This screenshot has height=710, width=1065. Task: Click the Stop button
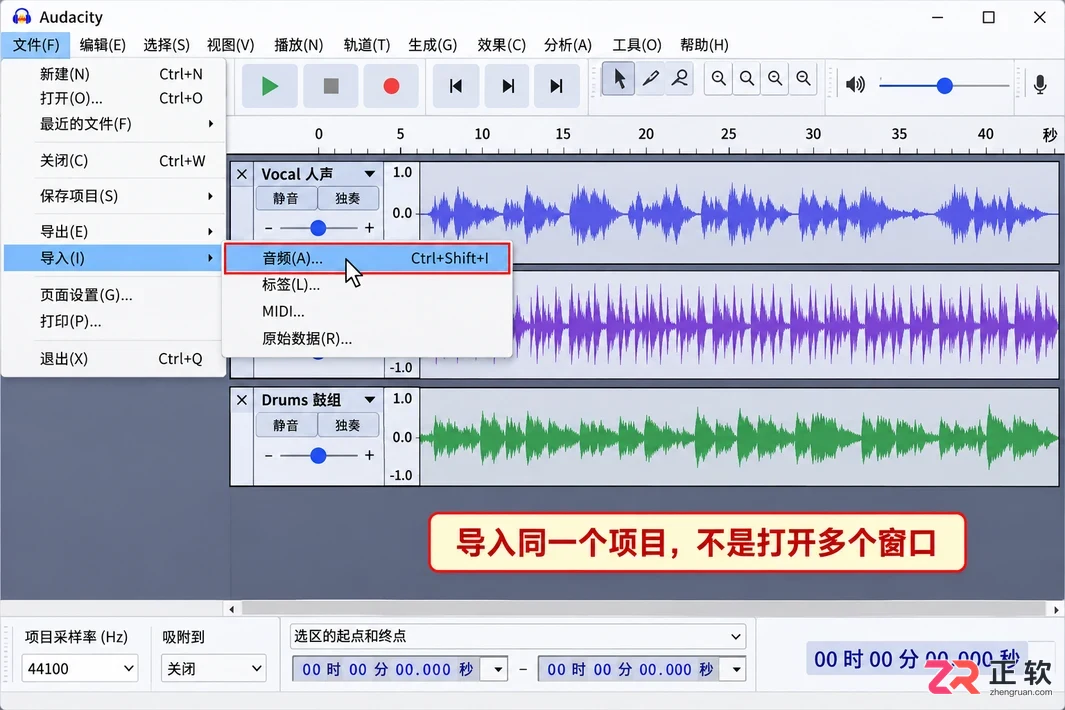(331, 86)
